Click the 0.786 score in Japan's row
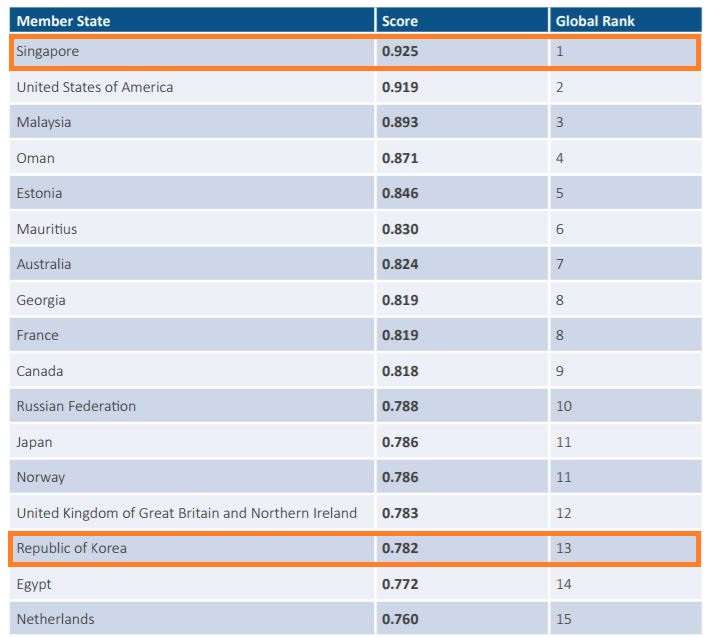 coord(400,442)
